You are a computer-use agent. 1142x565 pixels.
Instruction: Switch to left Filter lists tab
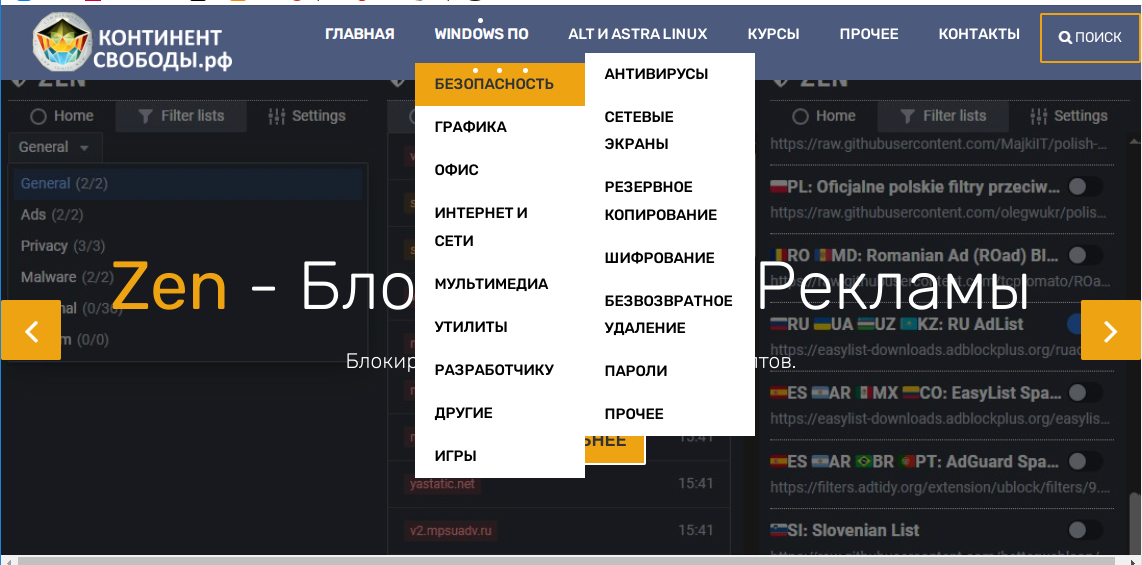[181, 116]
